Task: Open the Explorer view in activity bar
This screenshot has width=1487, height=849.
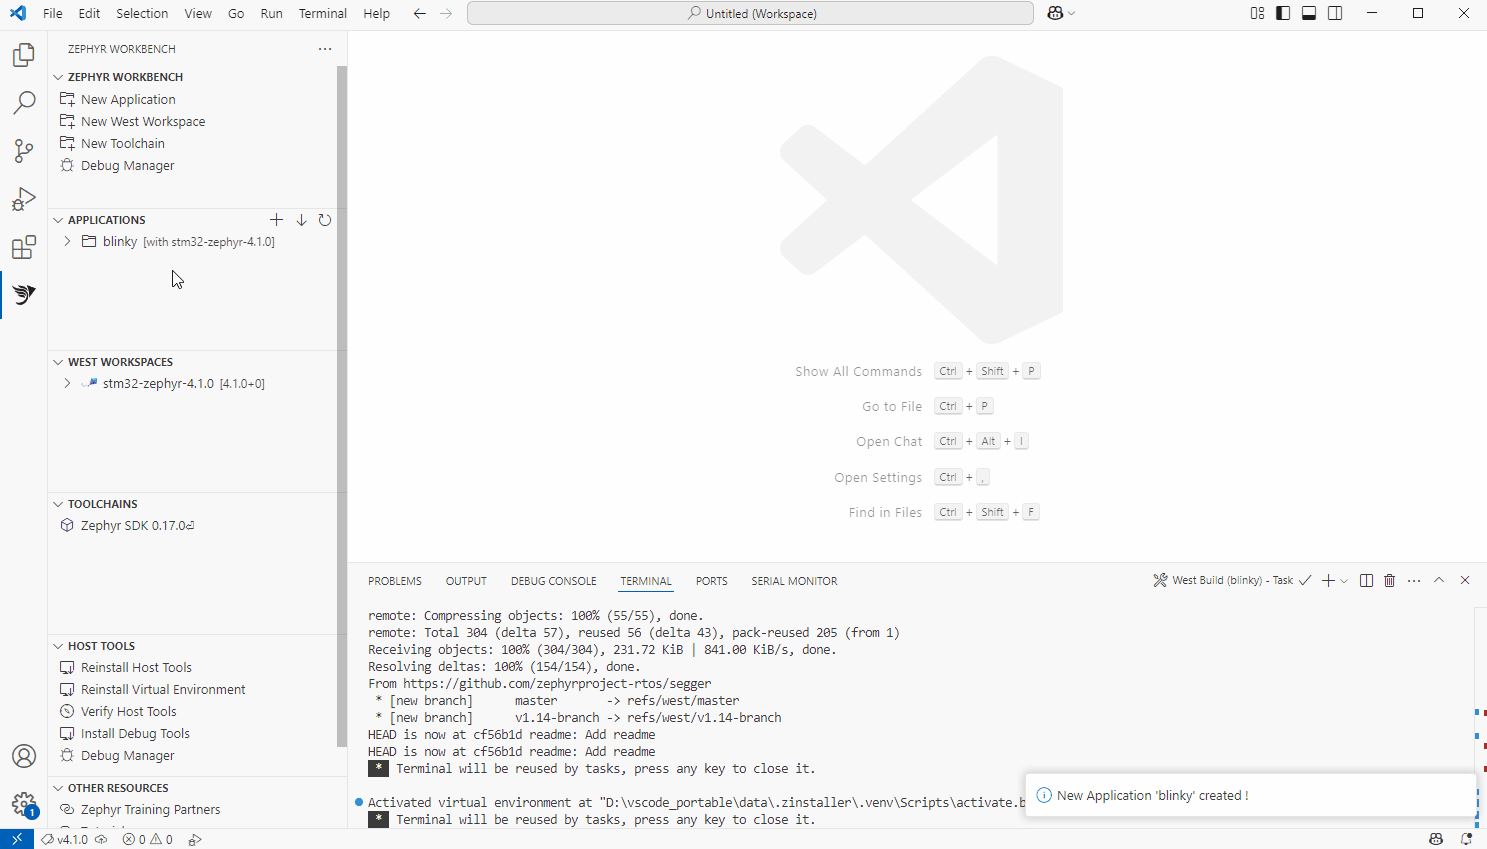Action: coord(24,55)
